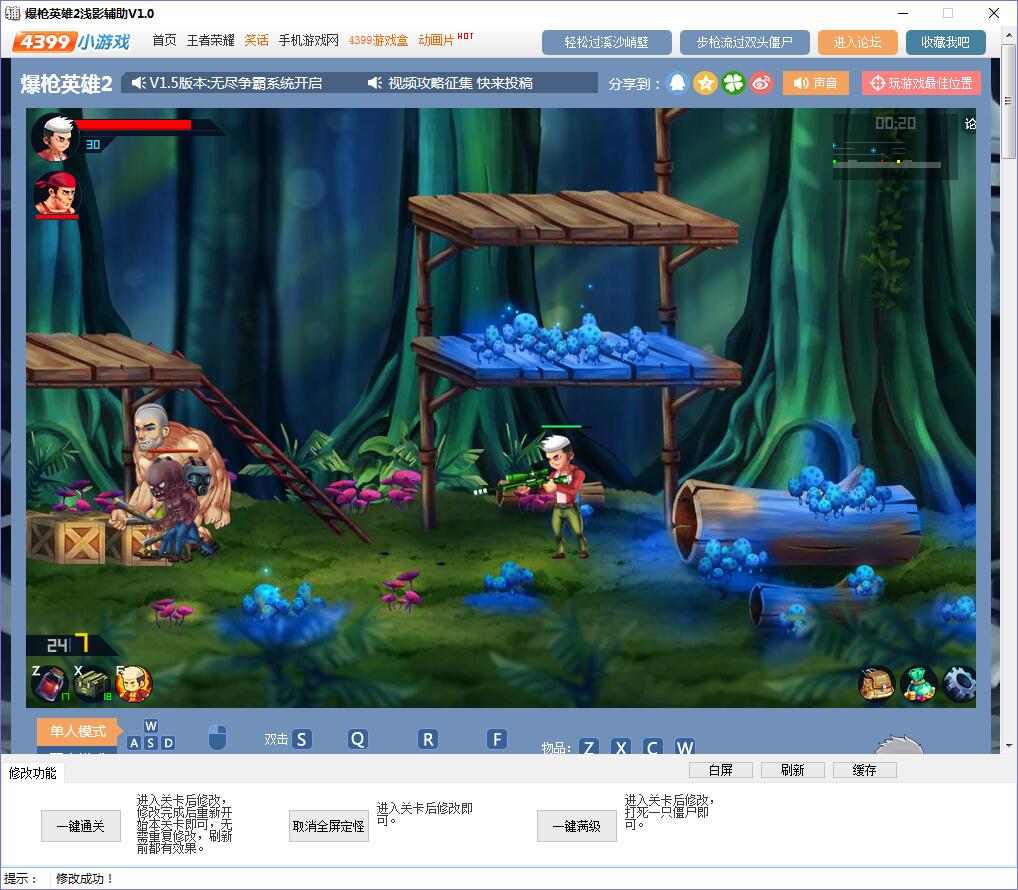Click 步枪流过双头僵尸 guide button
1018x890 pixels.
[x=745, y=42]
